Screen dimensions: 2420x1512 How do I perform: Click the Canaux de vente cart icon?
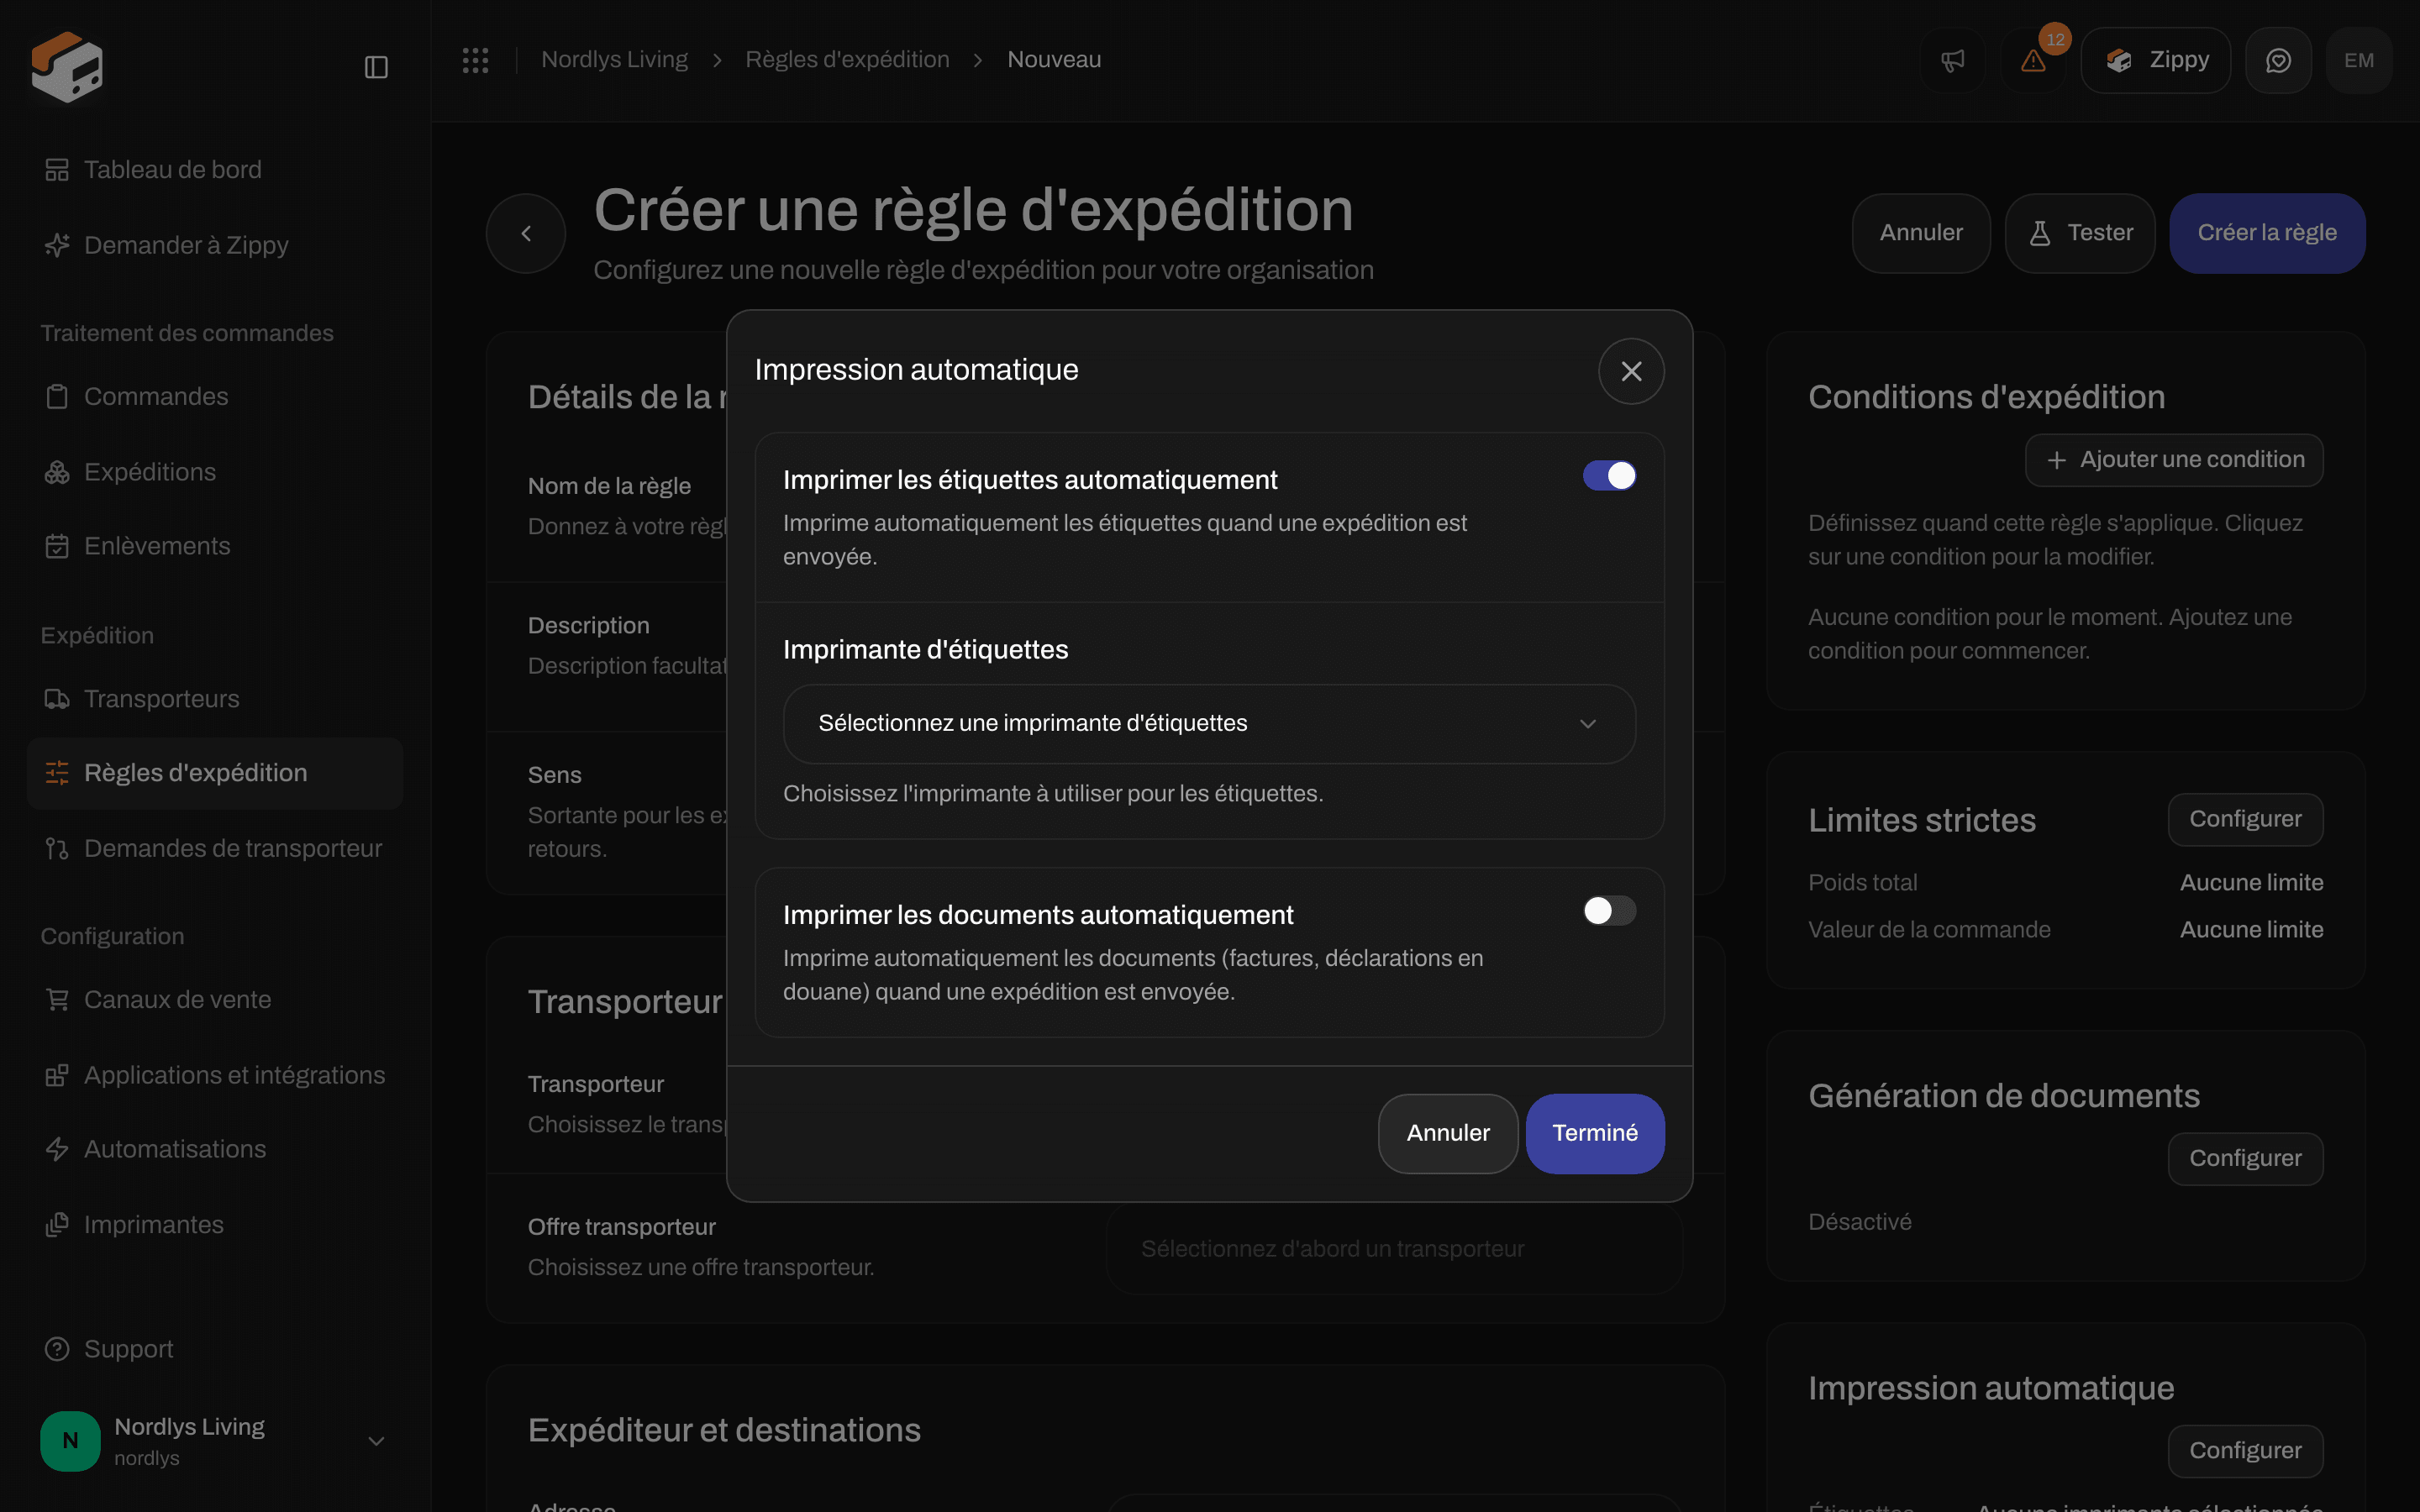click(x=57, y=1000)
